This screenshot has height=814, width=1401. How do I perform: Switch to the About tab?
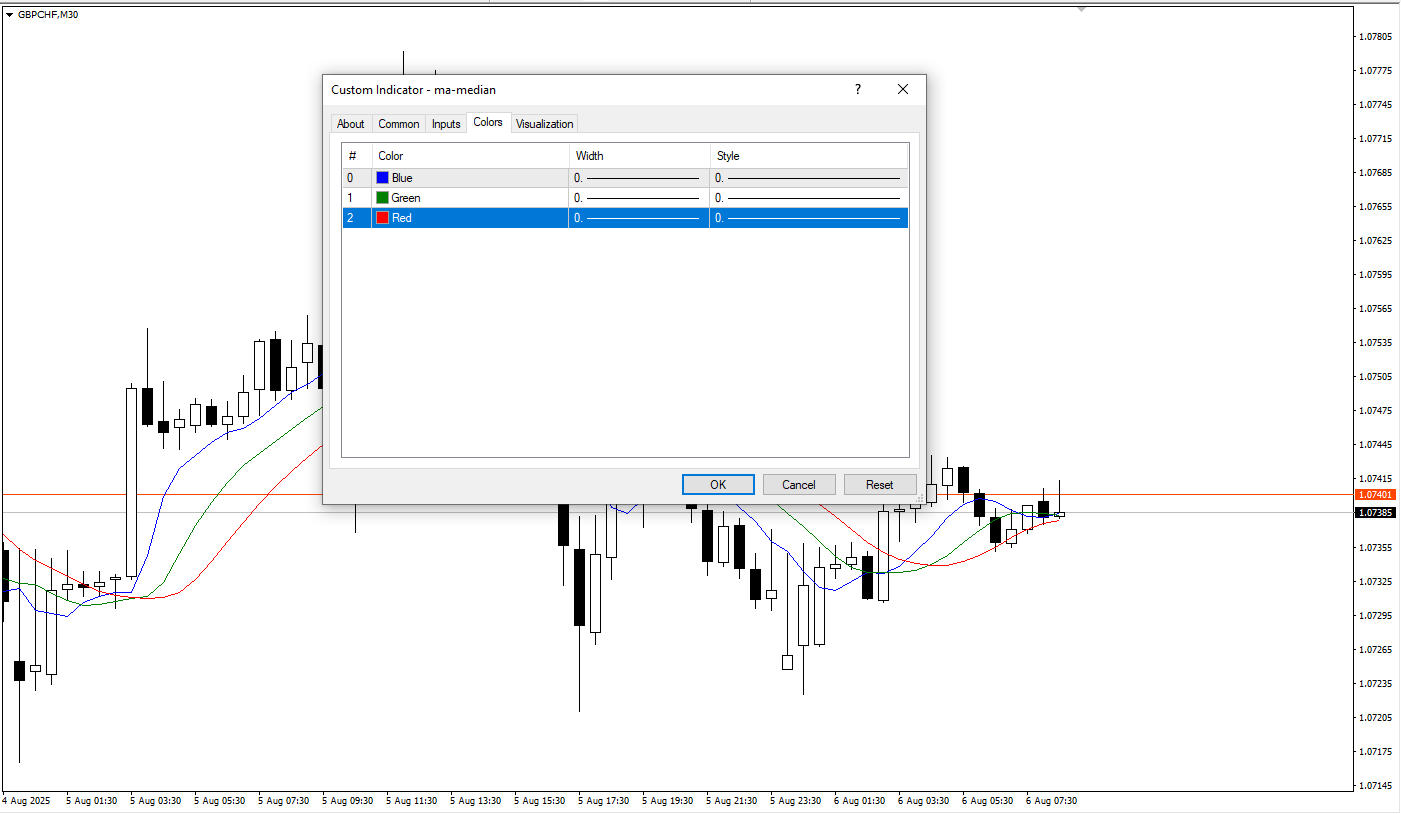[x=350, y=124]
